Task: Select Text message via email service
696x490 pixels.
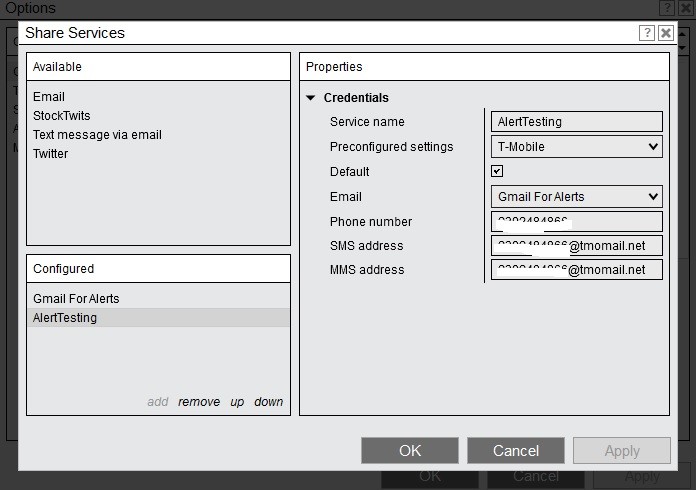Action: (97, 135)
